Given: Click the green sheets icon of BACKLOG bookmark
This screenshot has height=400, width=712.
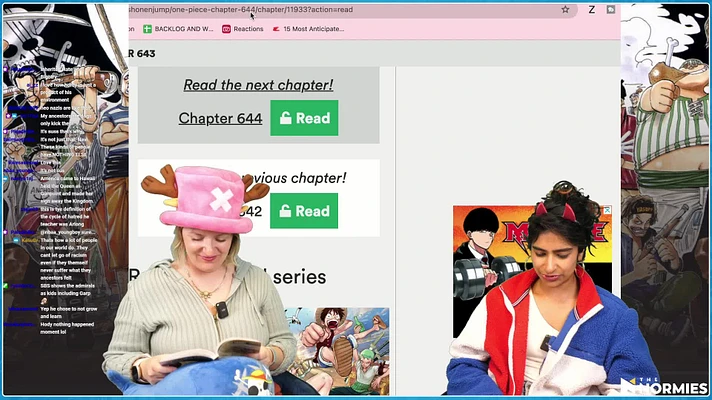Looking at the screenshot, I should 147,29.
